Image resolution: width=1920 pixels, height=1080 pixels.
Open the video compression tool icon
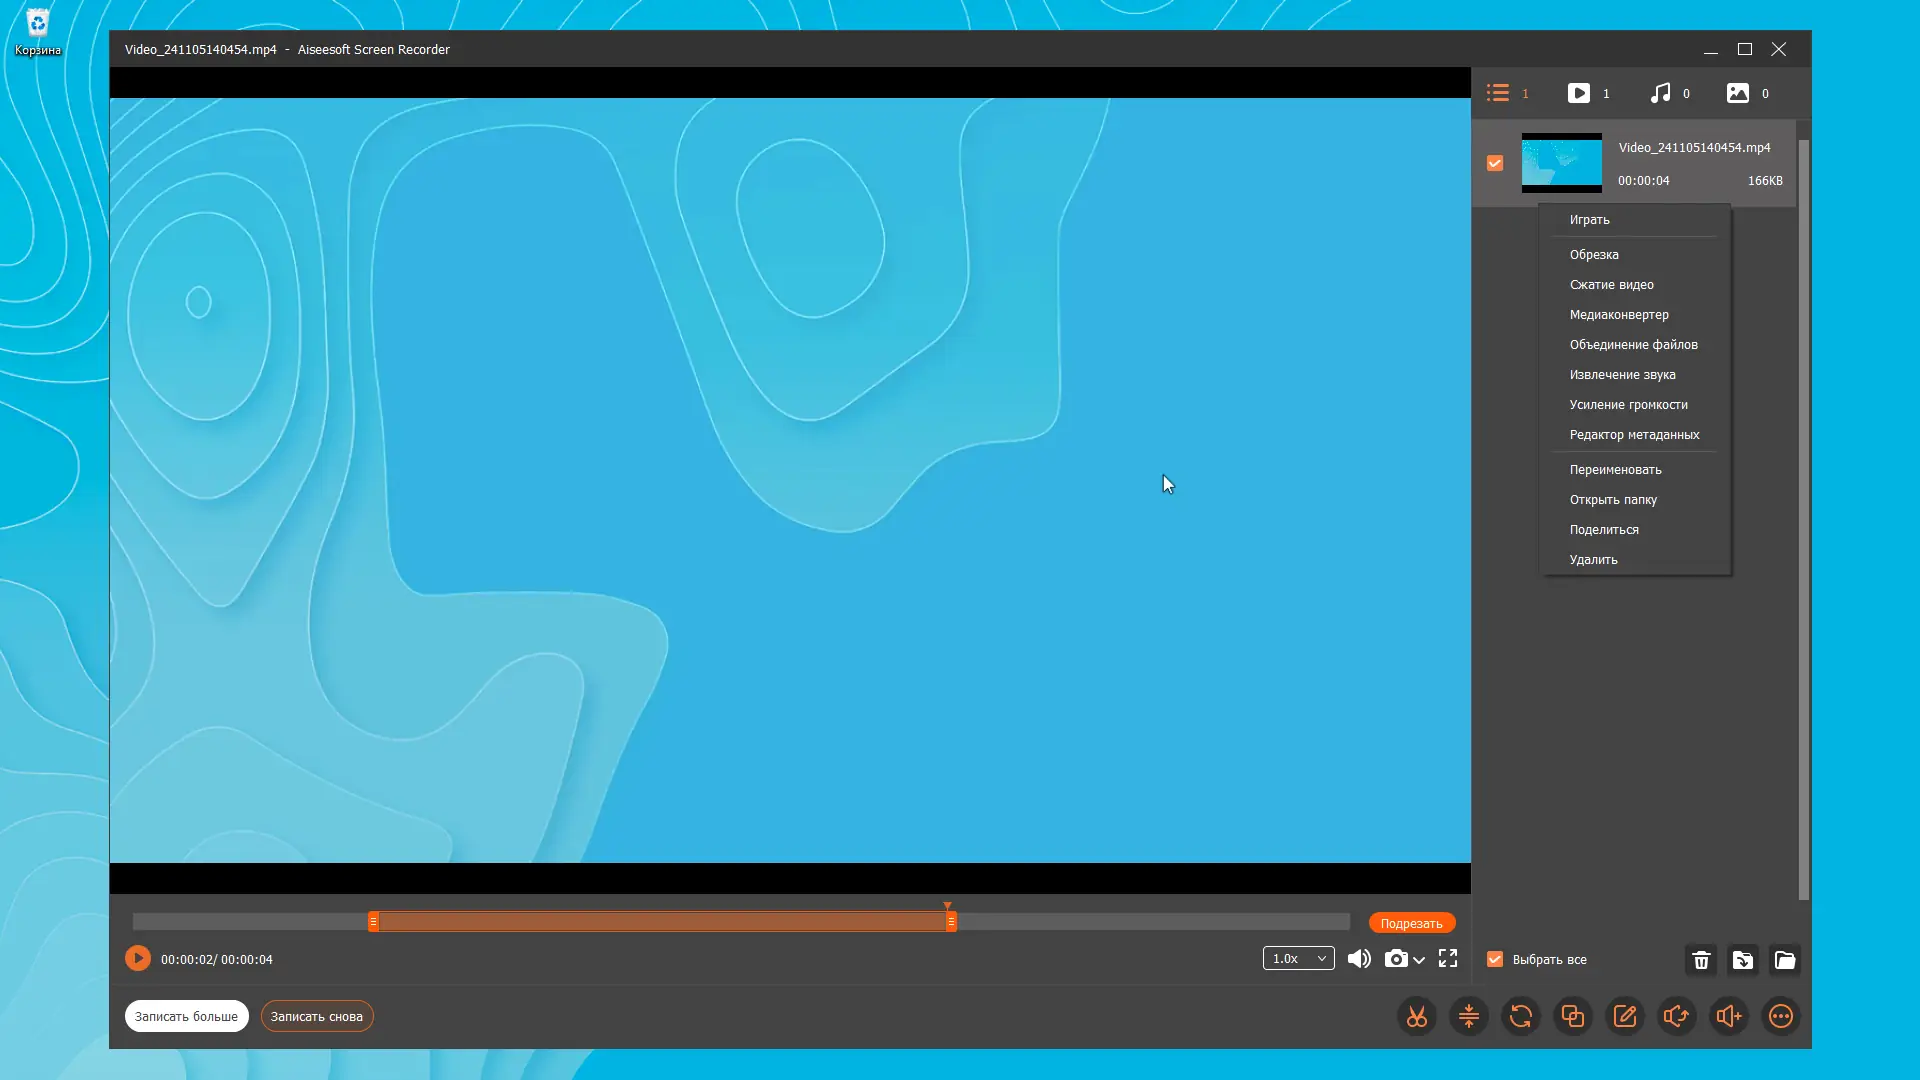pos(1469,1016)
